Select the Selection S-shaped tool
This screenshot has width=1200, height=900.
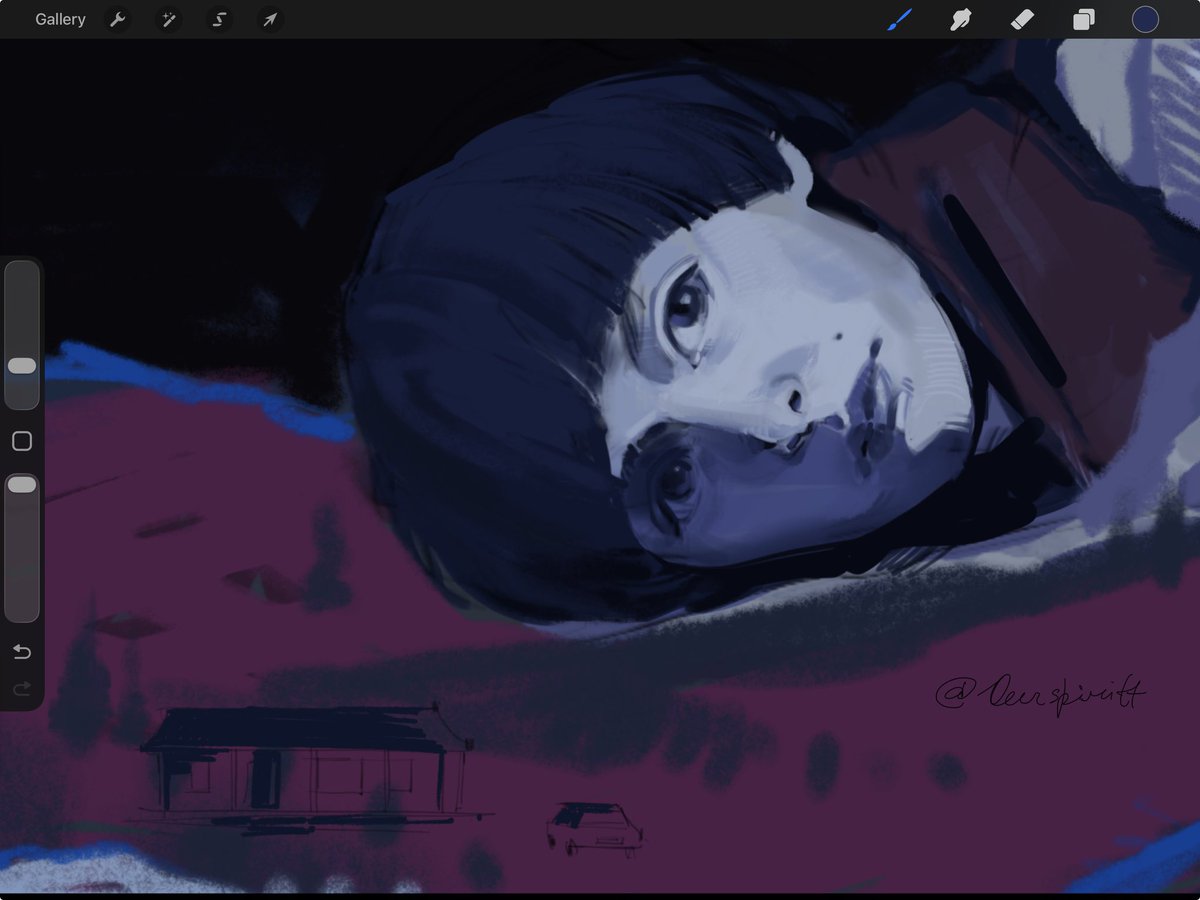219,20
